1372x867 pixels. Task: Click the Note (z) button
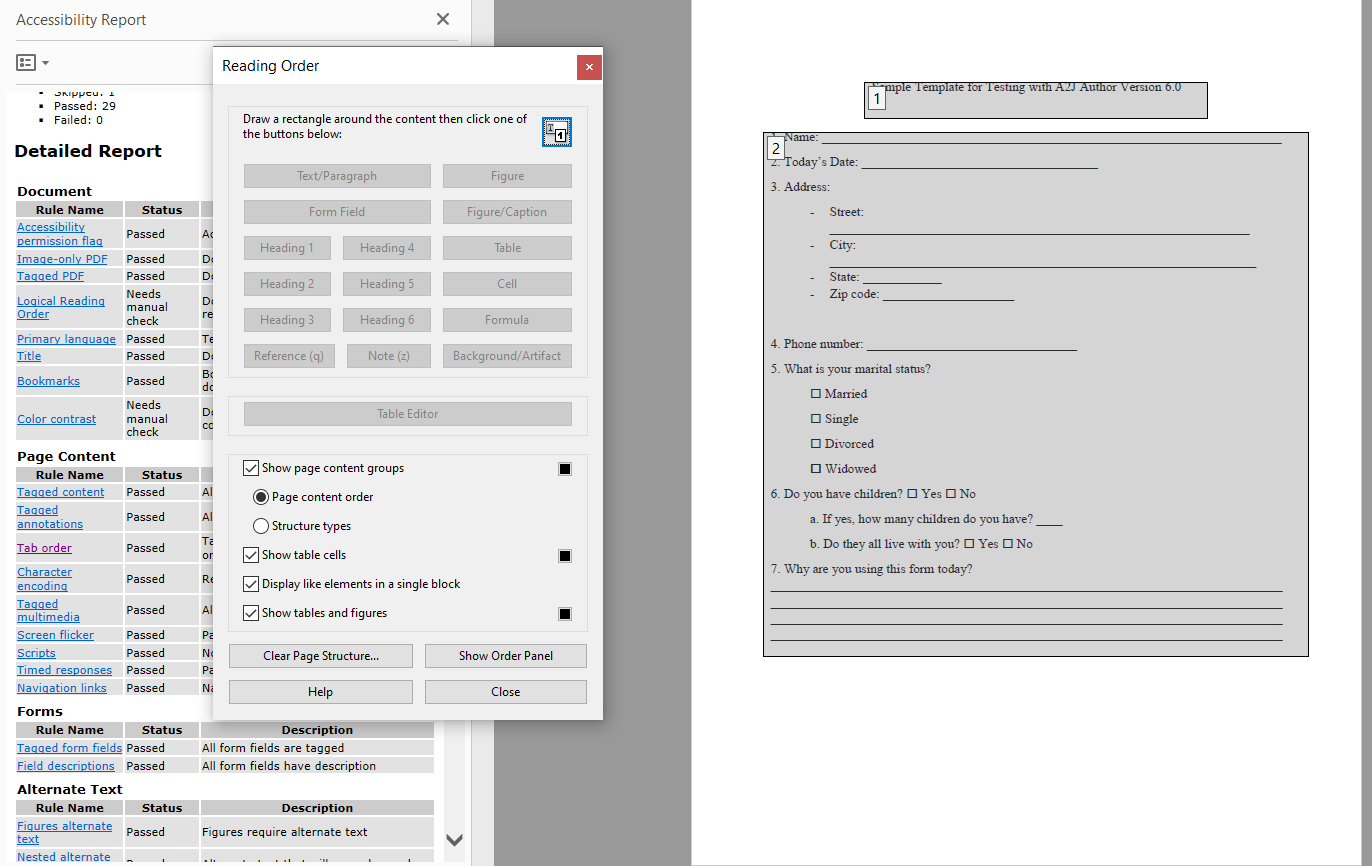tap(389, 356)
